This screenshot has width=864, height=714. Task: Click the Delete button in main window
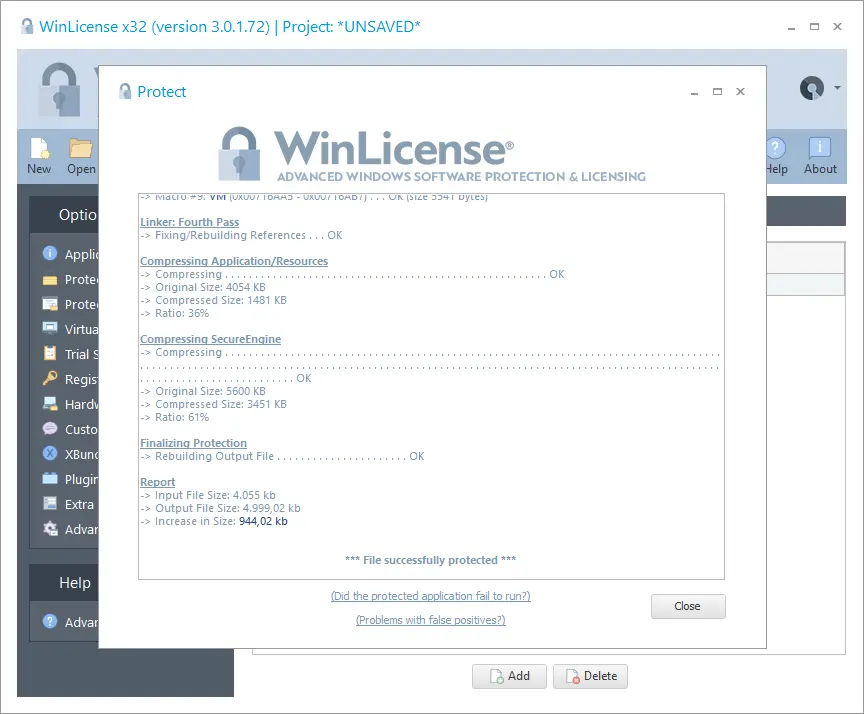(590, 676)
